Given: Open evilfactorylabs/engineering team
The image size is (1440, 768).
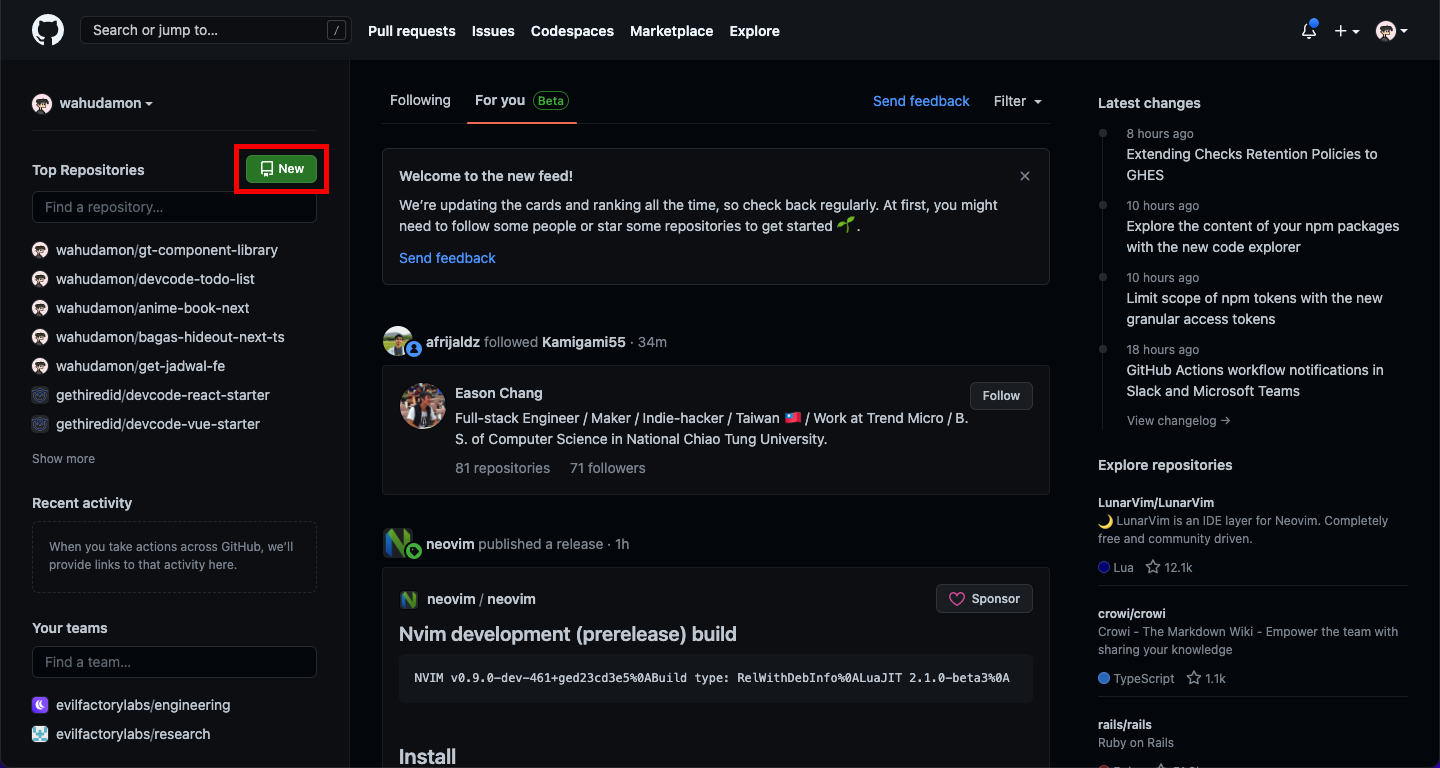Looking at the screenshot, I should coord(143,705).
